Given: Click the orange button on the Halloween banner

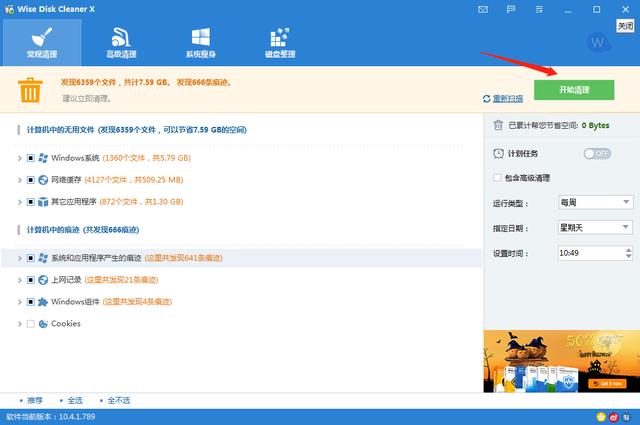Looking at the screenshot, I should click(607, 383).
